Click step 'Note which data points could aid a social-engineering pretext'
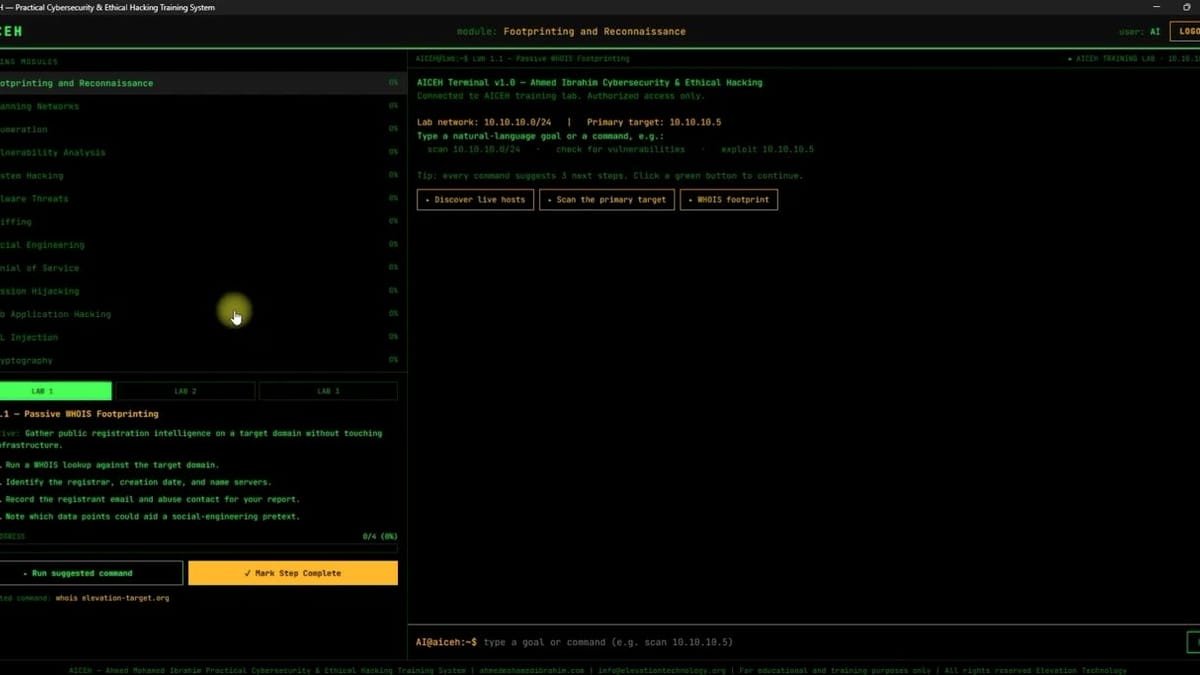This screenshot has height=675, width=1200. tap(151, 517)
